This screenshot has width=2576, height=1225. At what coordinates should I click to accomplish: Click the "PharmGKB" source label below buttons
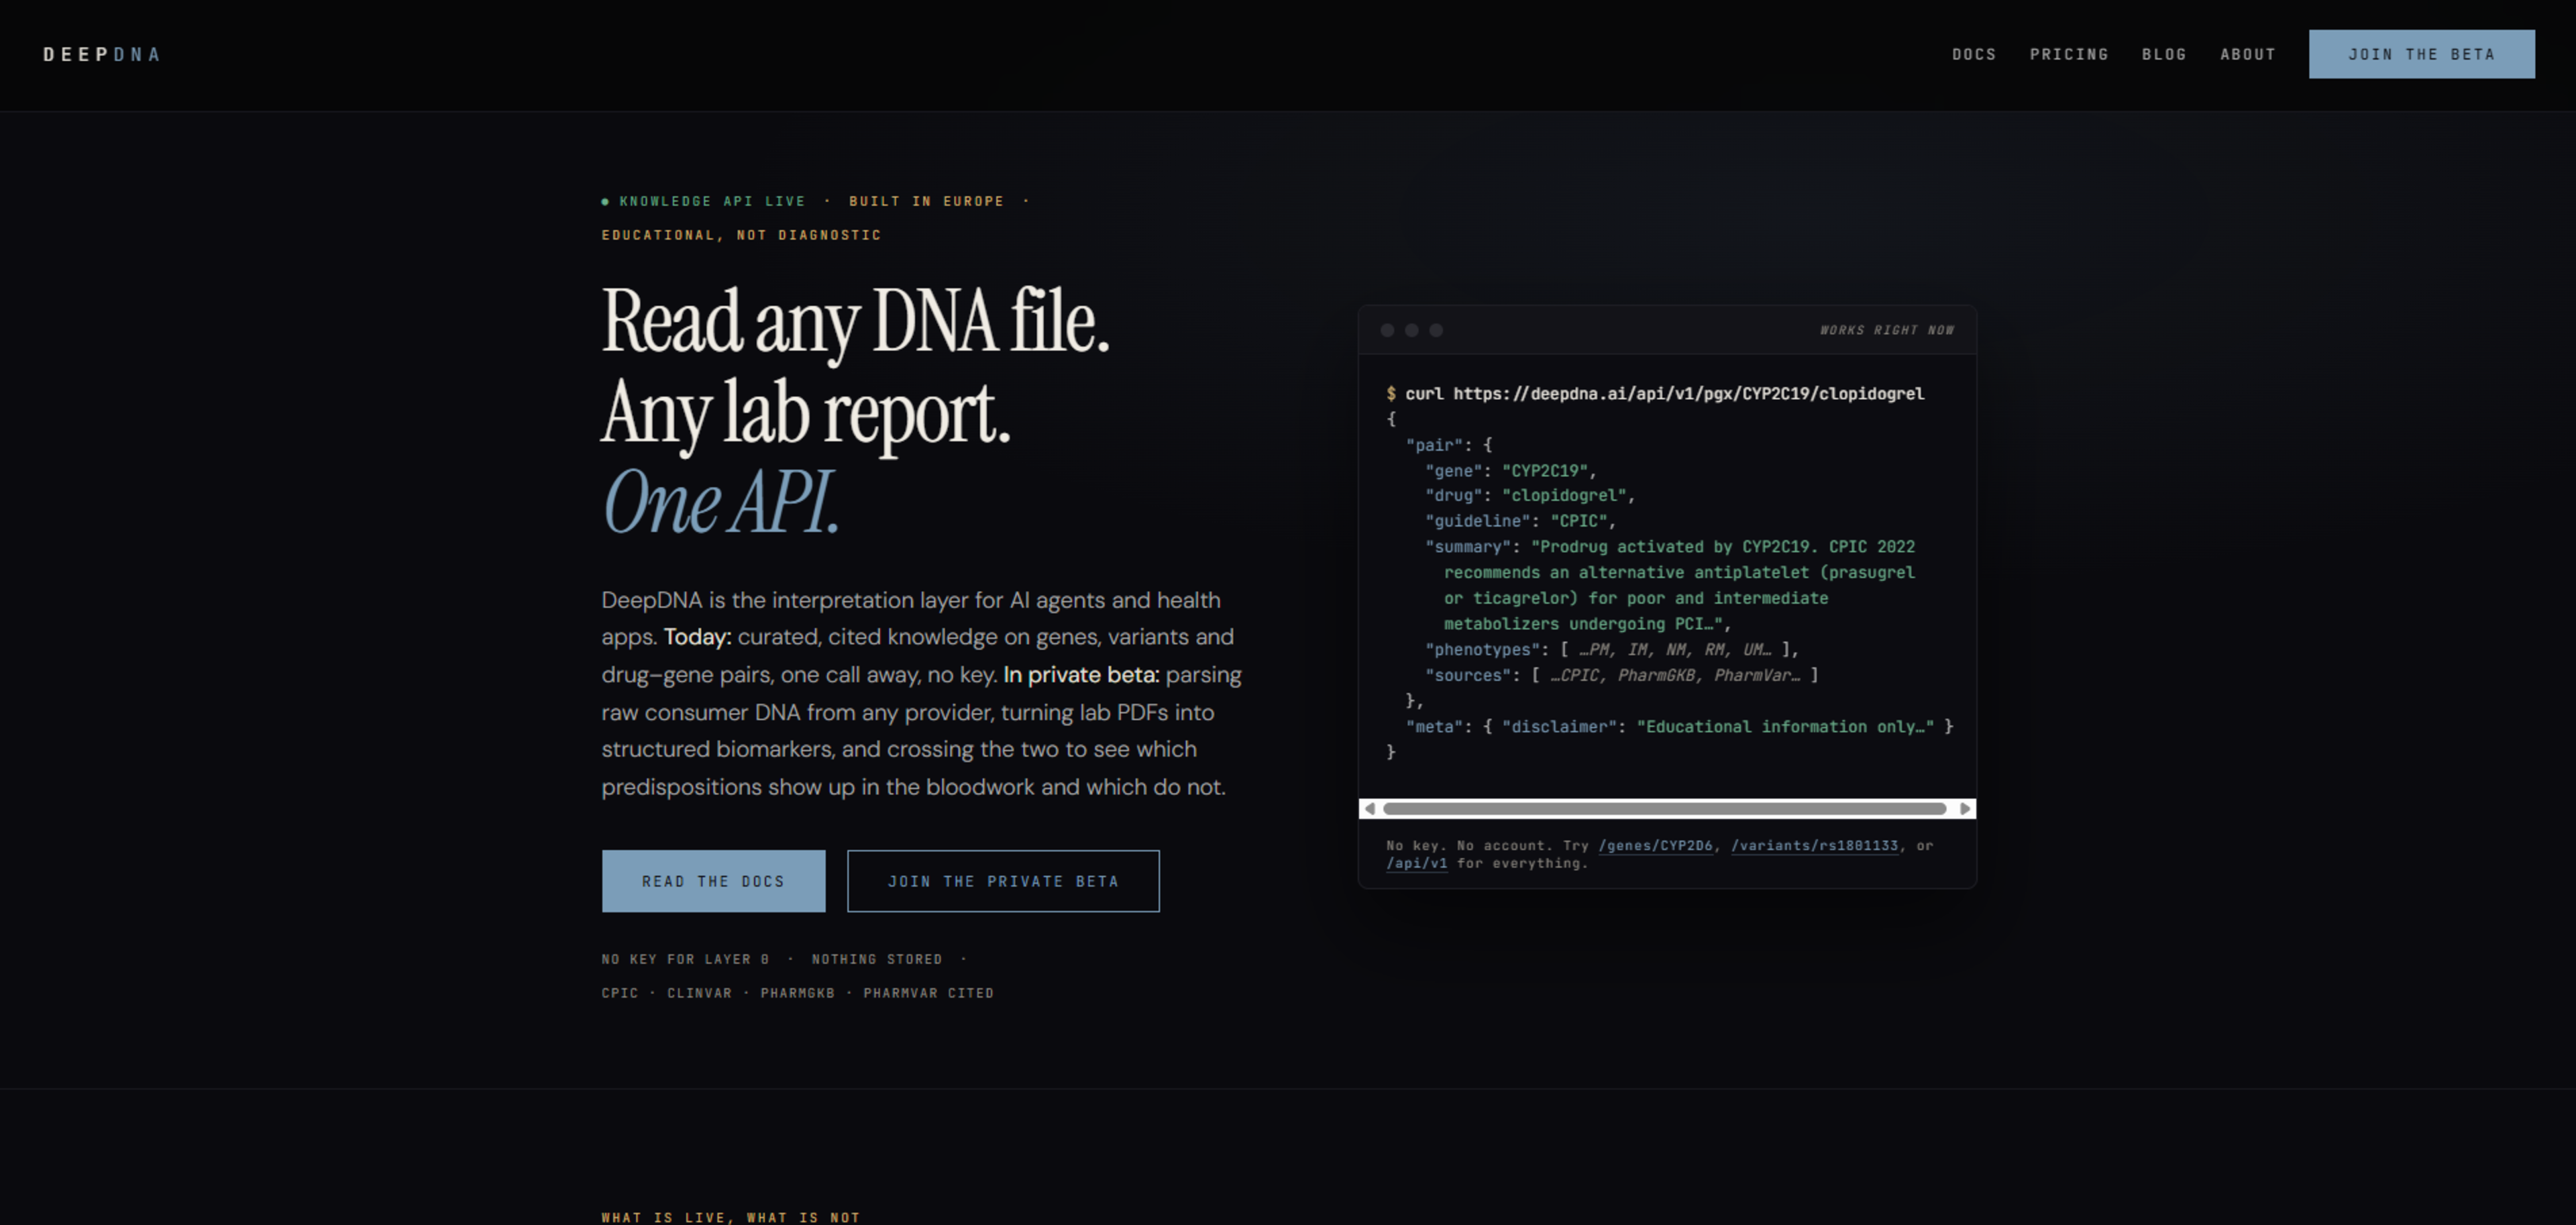point(797,993)
